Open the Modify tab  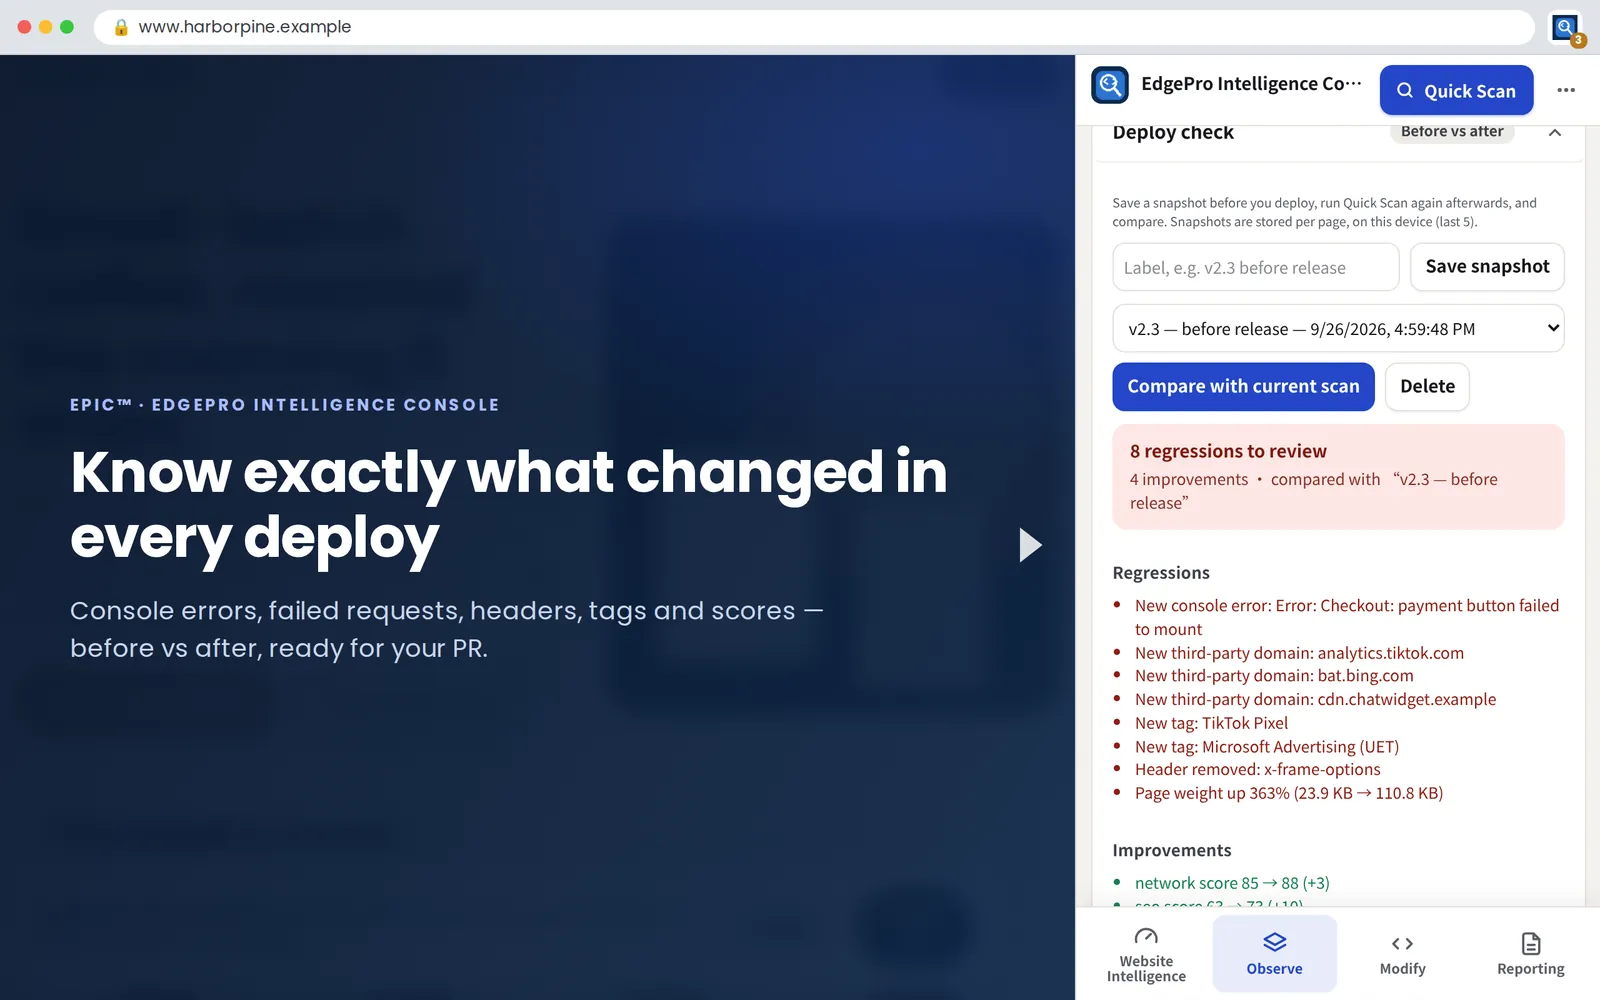(1402, 954)
